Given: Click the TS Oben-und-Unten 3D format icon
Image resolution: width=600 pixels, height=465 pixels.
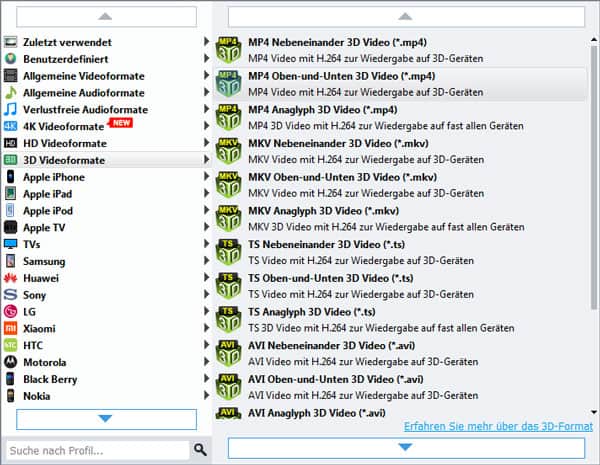Looking at the screenshot, I should tap(228, 286).
